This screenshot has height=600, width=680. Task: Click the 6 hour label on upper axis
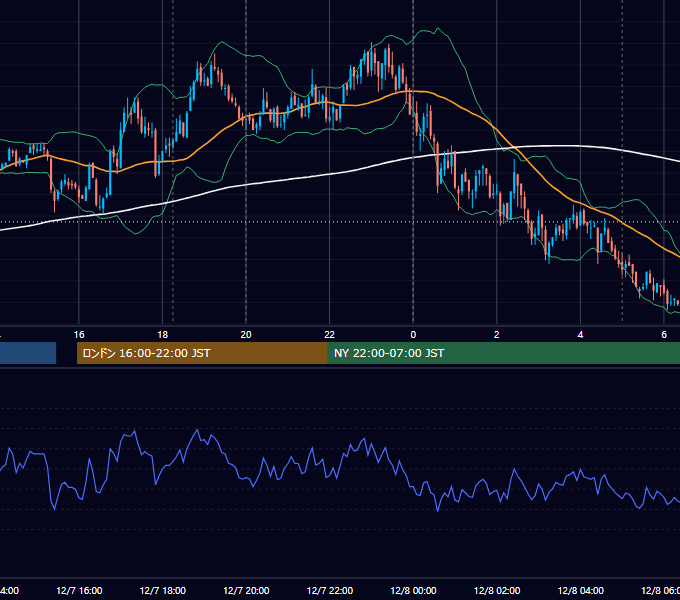664,335
